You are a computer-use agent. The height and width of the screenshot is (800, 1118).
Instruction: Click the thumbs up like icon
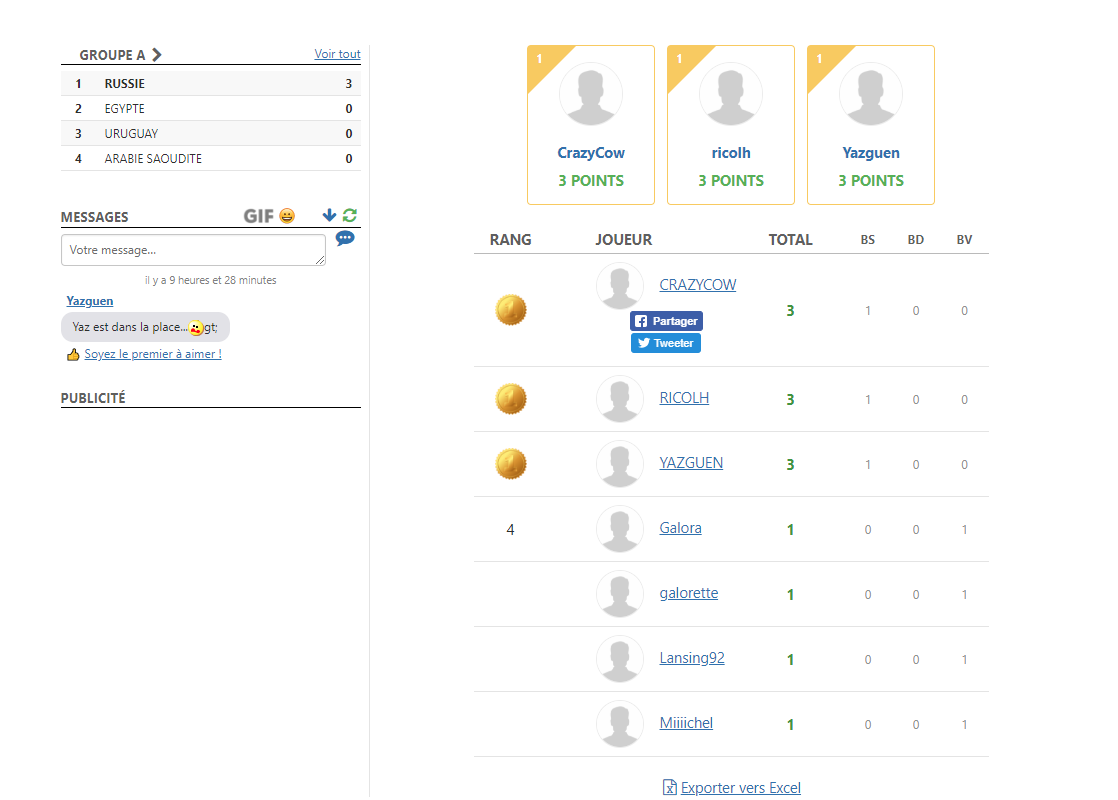pyautogui.click(x=73, y=354)
